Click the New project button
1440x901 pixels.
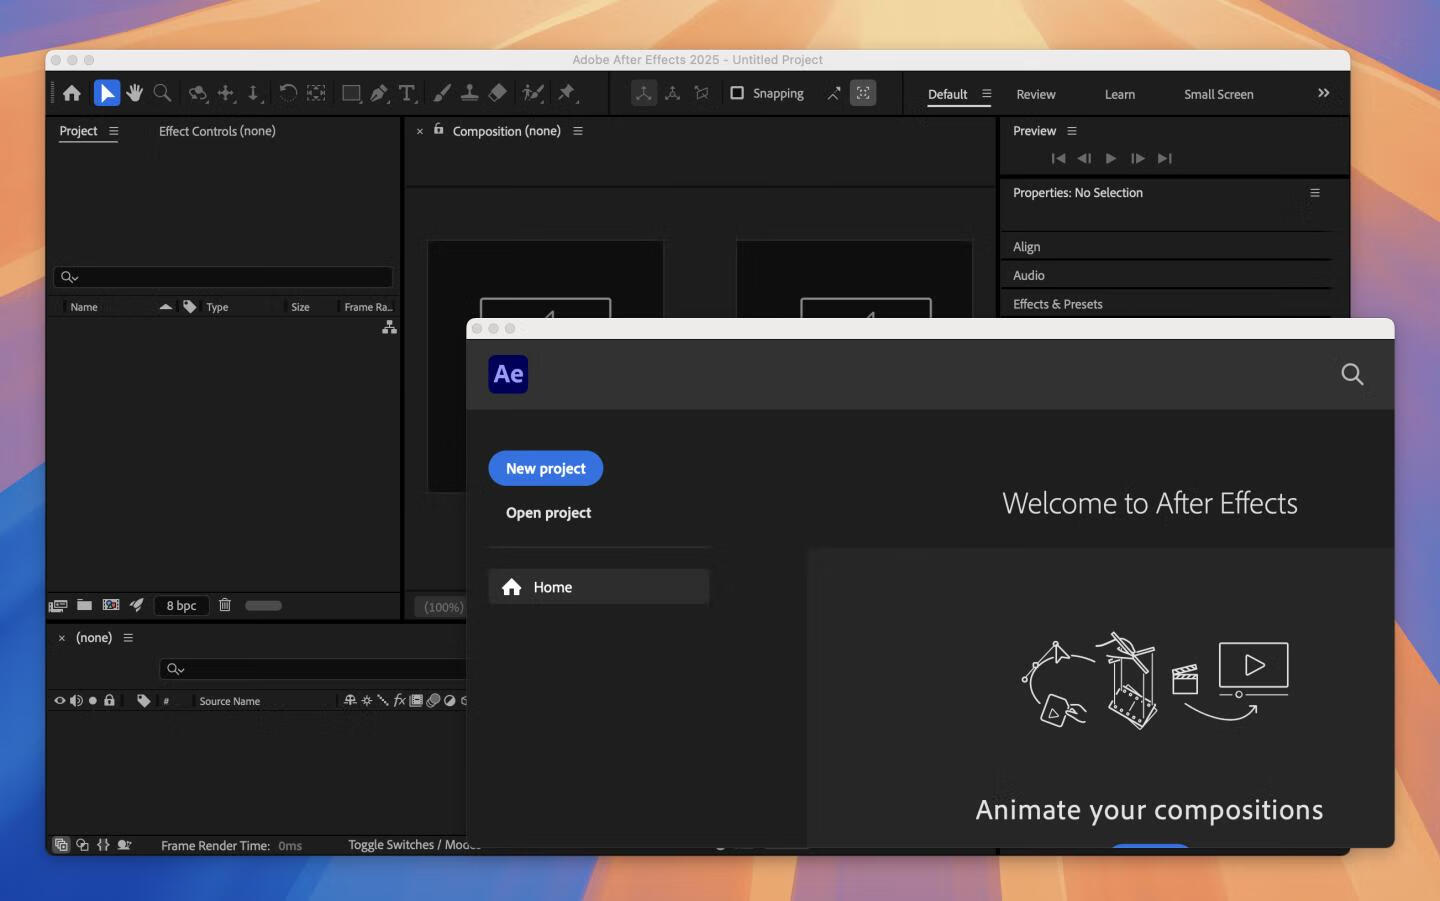(545, 468)
